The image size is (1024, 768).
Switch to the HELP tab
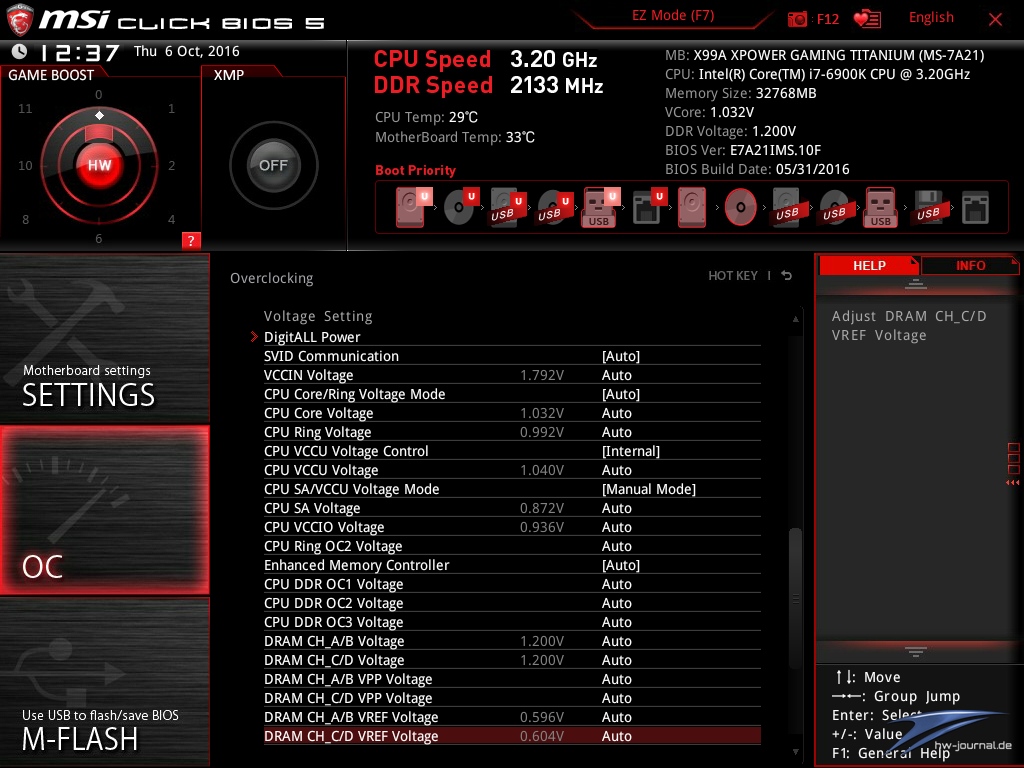coord(869,265)
